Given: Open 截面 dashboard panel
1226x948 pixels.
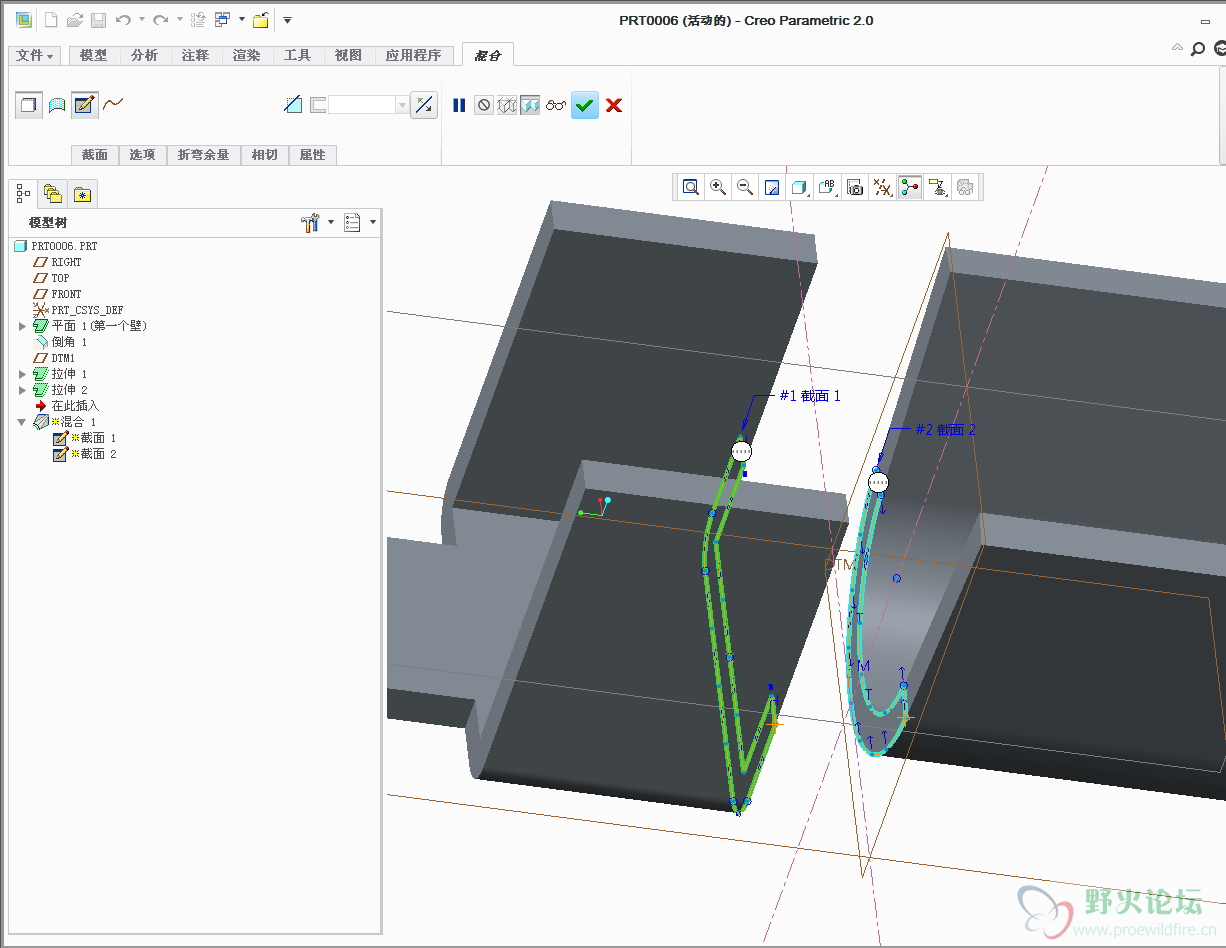Looking at the screenshot, I should (95, 155).
